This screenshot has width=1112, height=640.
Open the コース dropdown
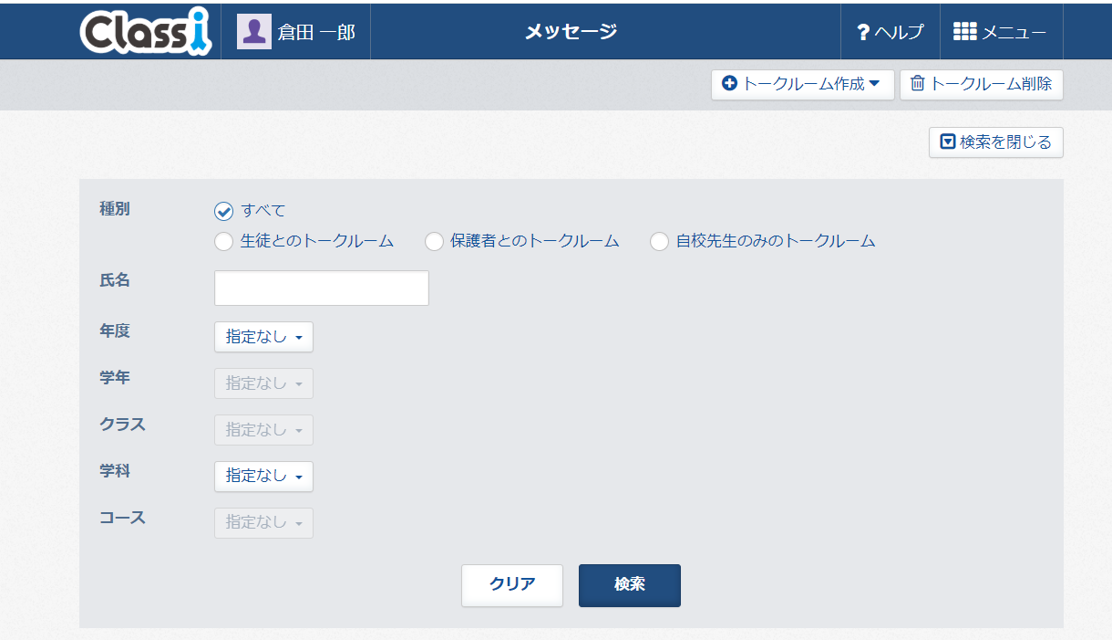(x=263, y=523)
